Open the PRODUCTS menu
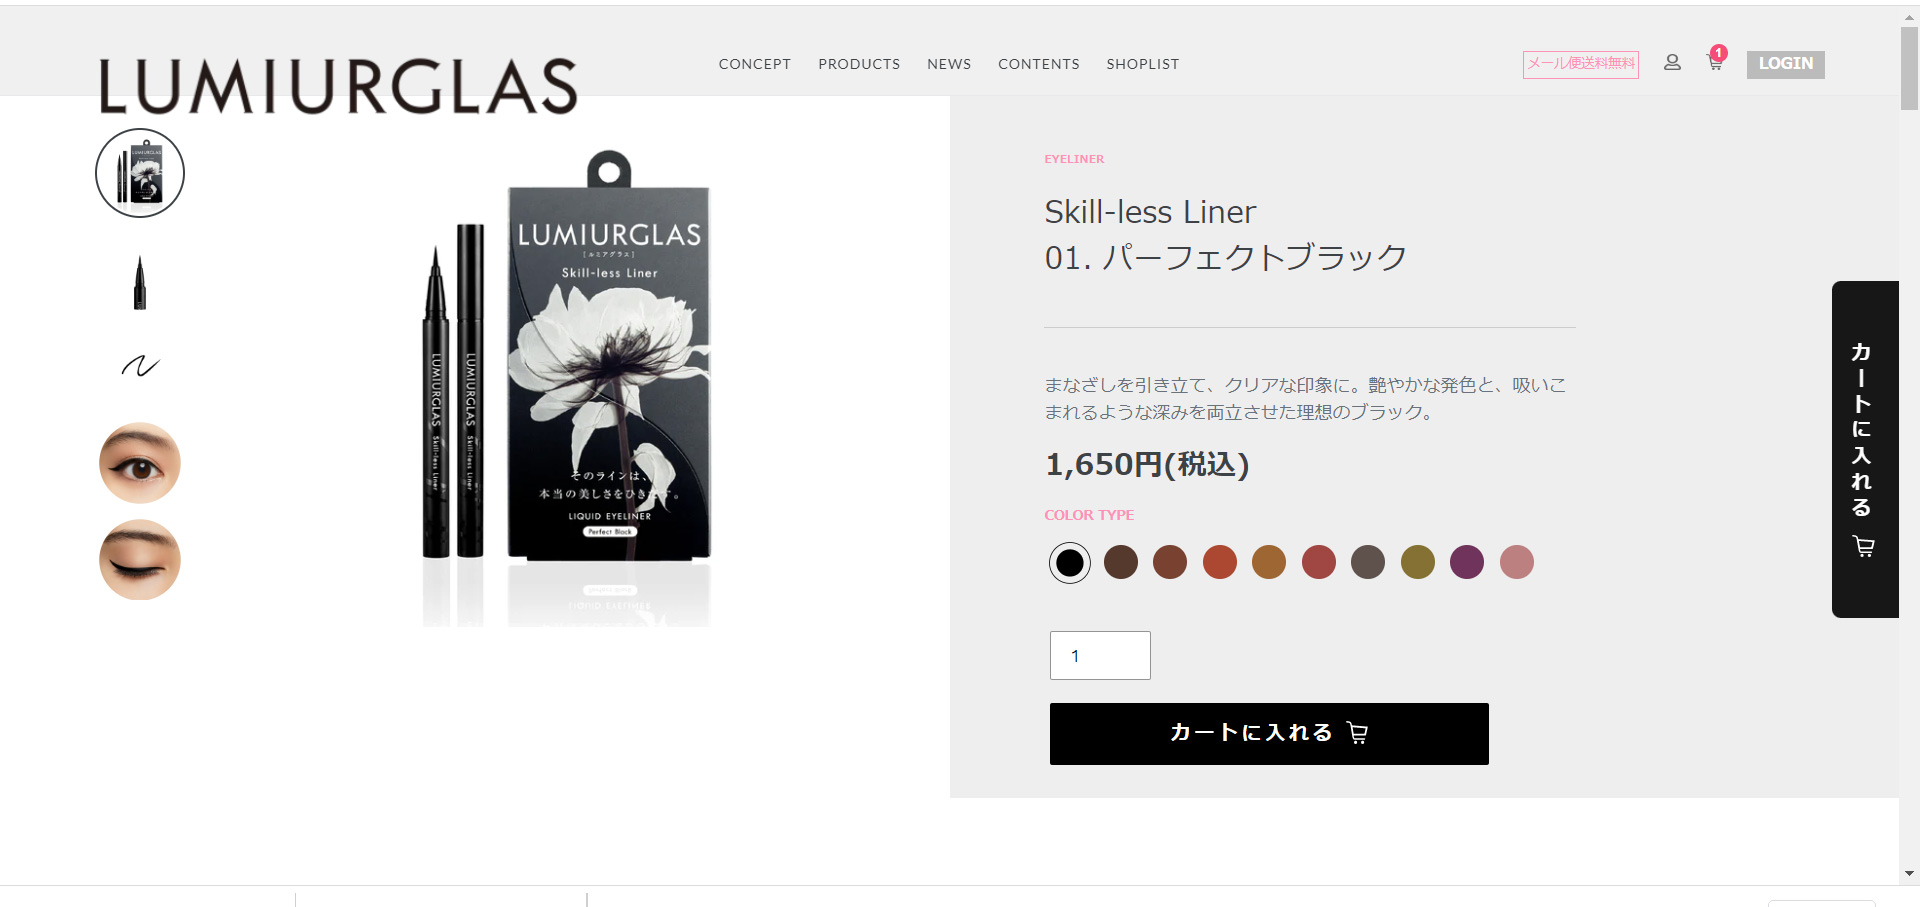Viewport: 1920px width, 907px height. [x=859, y=64]
